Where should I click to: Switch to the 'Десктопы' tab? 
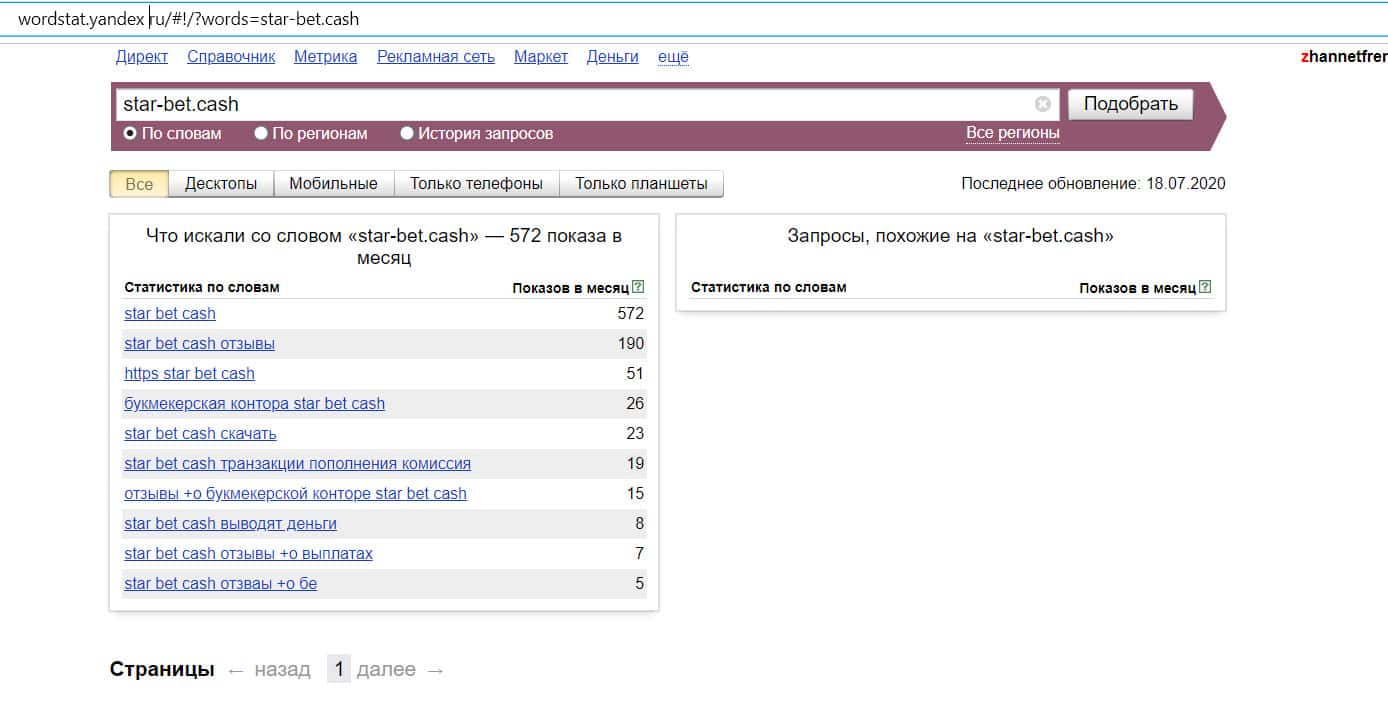click(221, 184)
